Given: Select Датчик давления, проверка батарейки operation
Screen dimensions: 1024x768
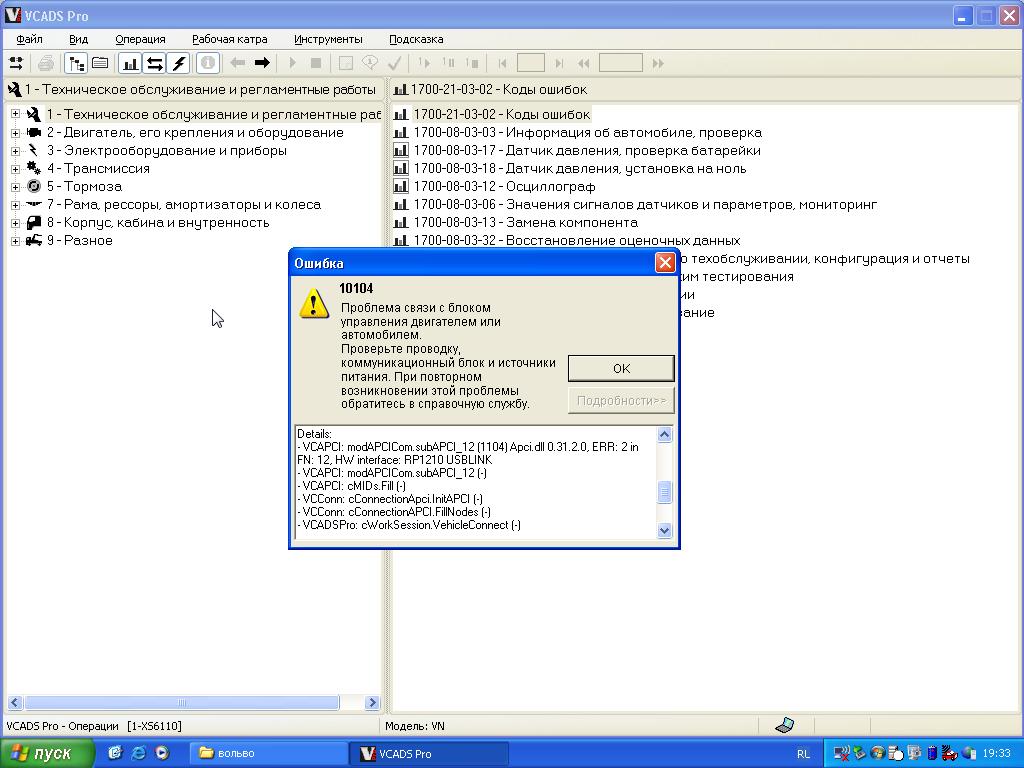Looking at the screenshot, I should (587, 150).
